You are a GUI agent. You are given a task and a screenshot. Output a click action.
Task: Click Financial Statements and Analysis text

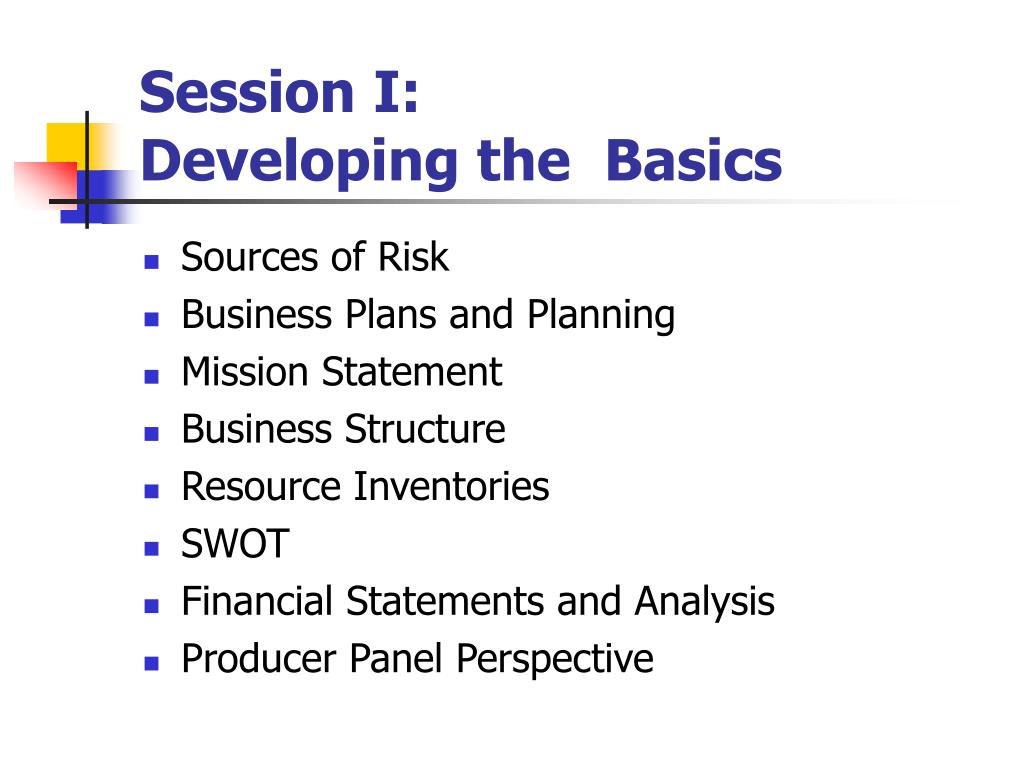click(478, 602)
